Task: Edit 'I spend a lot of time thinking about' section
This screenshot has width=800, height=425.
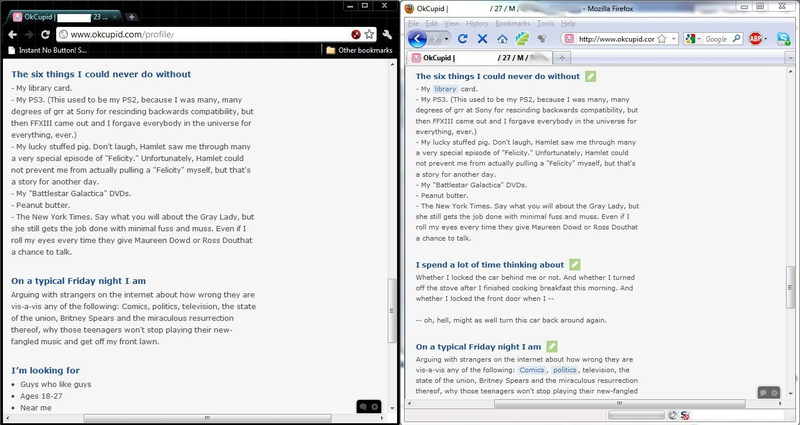Action: point(574,265)
